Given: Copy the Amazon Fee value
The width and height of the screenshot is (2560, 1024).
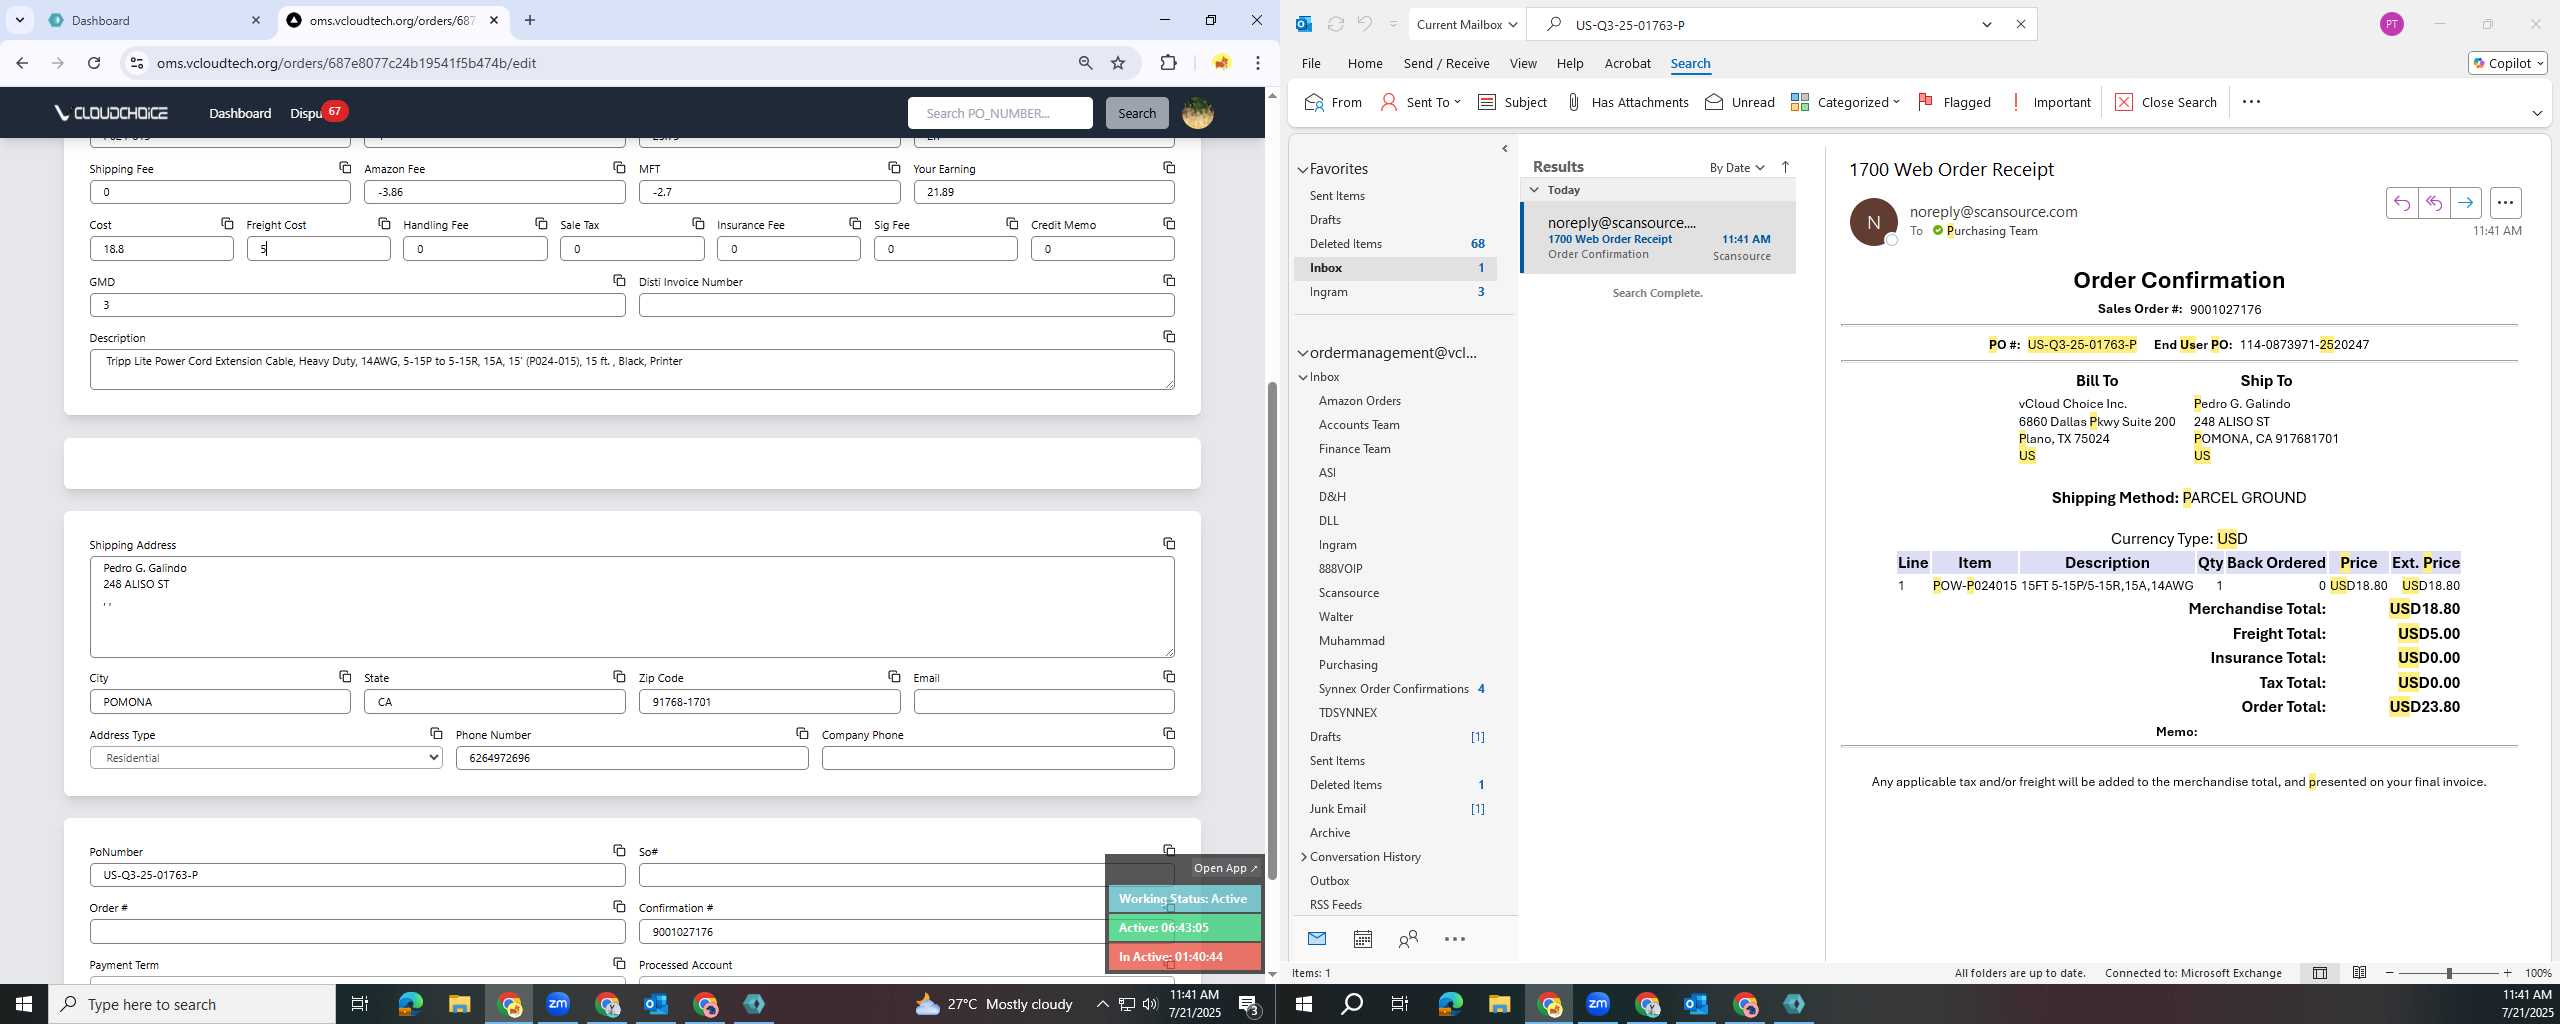Looking at the screenshot, I should point(619,168).
